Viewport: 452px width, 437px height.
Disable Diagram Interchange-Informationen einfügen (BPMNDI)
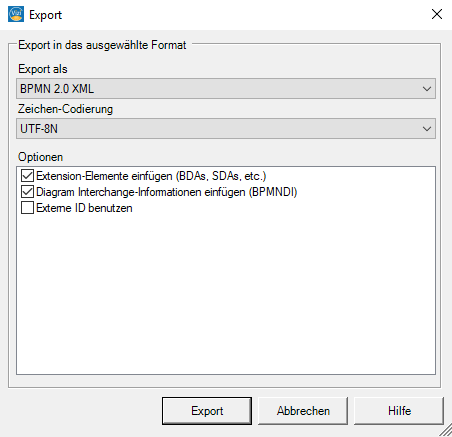27,192
